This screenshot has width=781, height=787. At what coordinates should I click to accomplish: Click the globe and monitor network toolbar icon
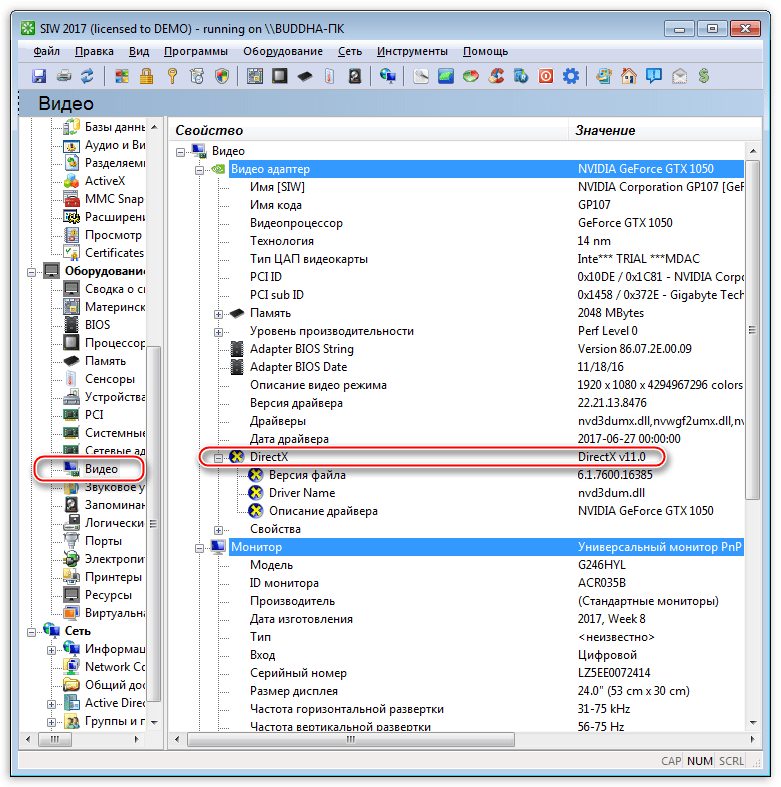(387, 76)
